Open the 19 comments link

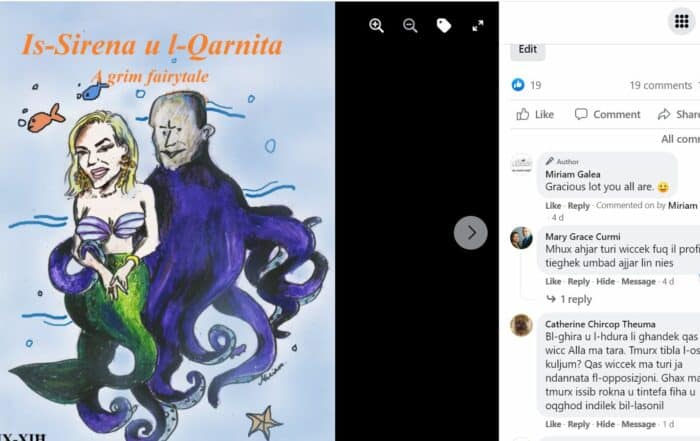pyautogui.click(x=661, y=85)
